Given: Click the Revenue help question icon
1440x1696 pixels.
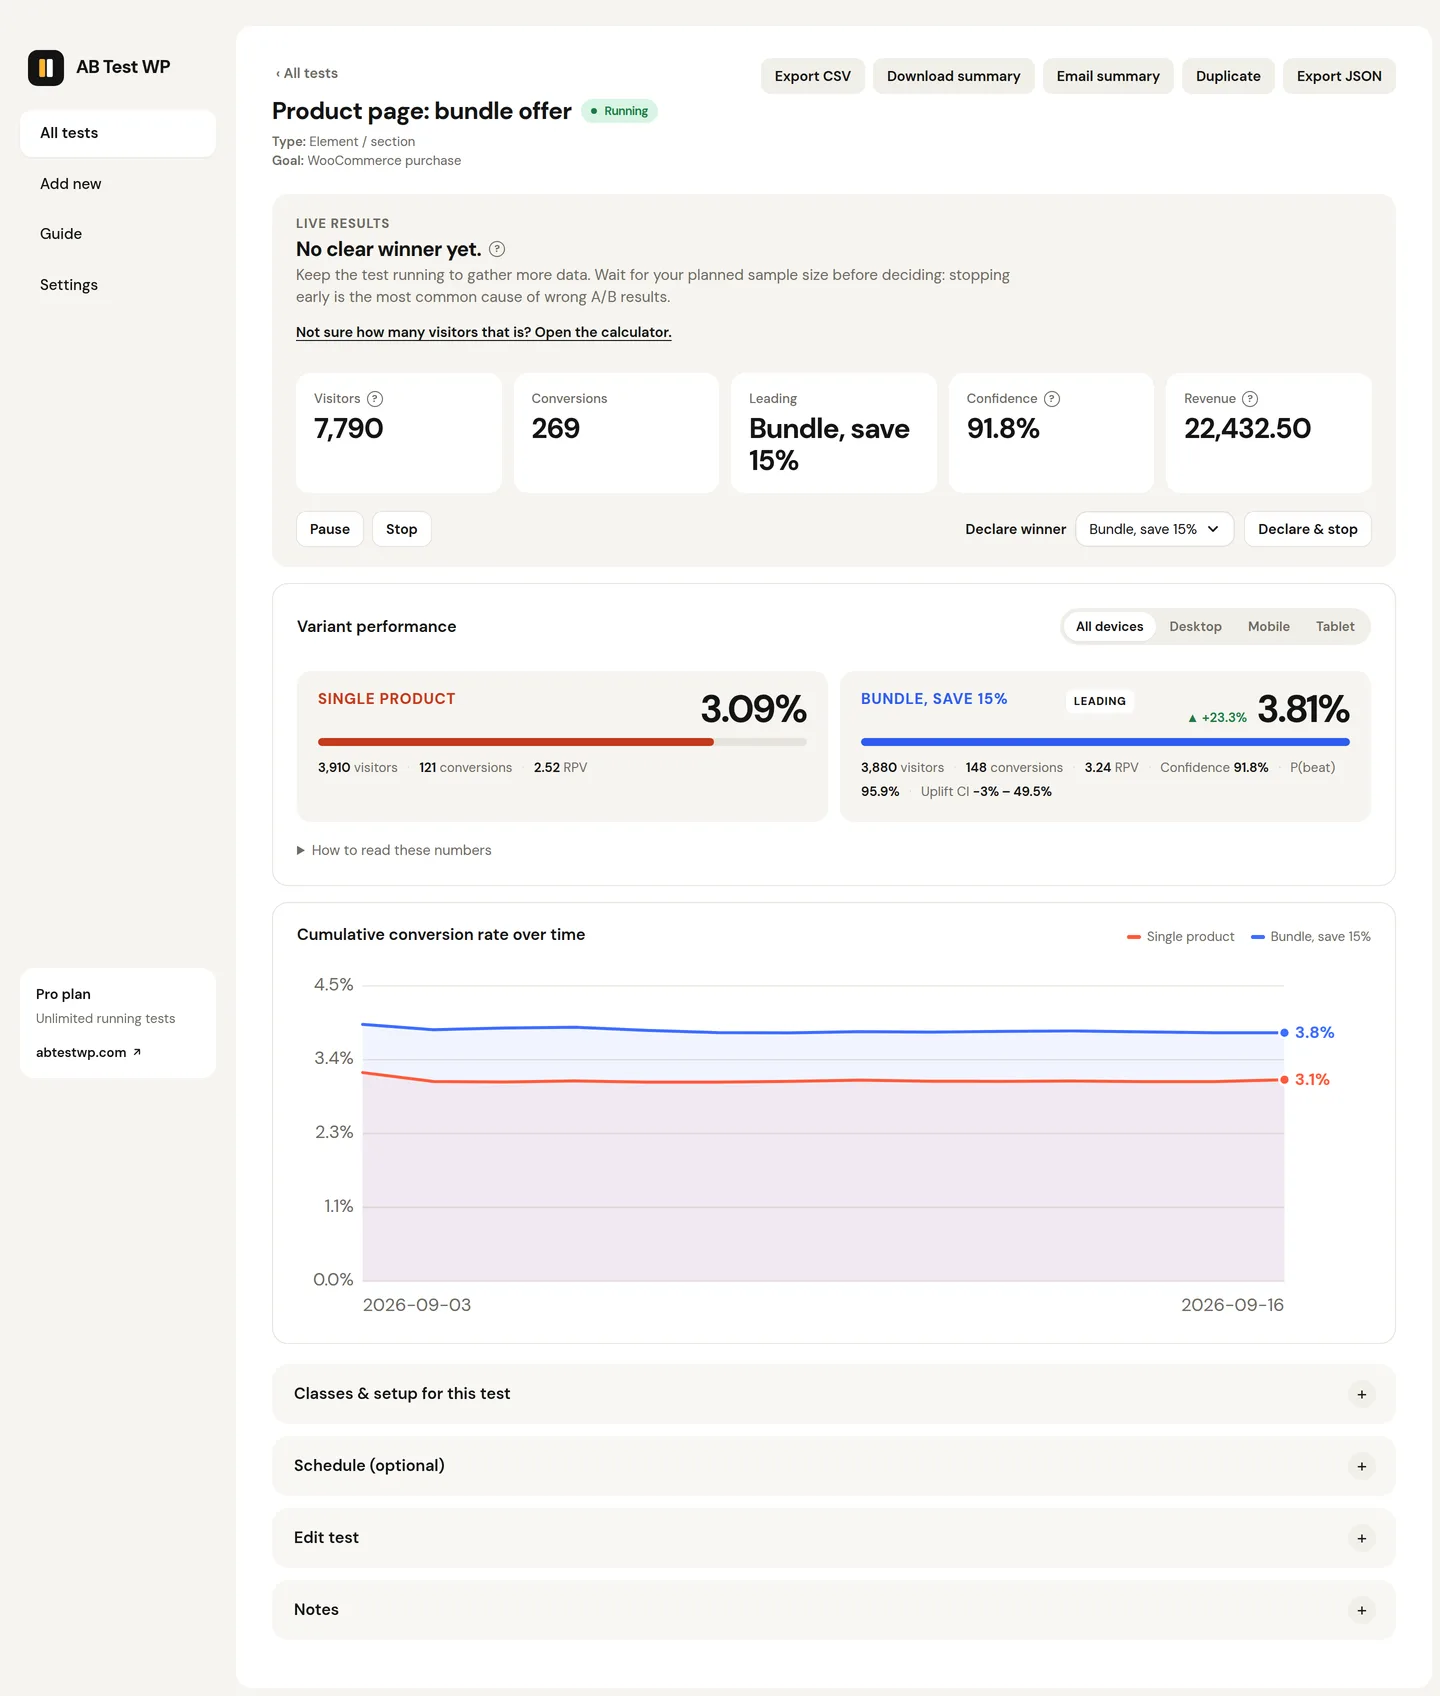Looking at the screenshot, I should (x=1250, y=399).
